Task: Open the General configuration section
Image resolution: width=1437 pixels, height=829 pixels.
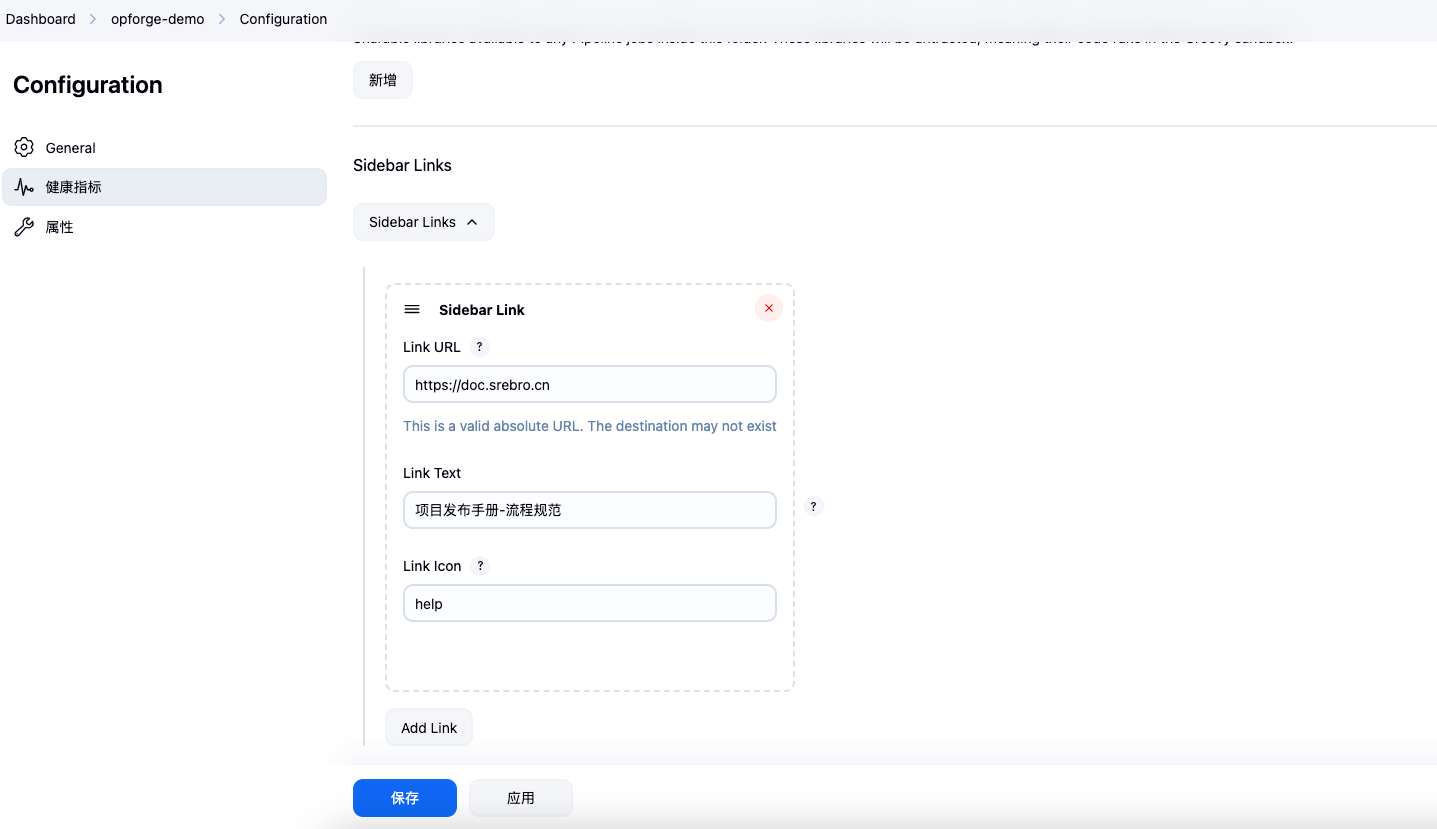Action: [x=70, y=148]
